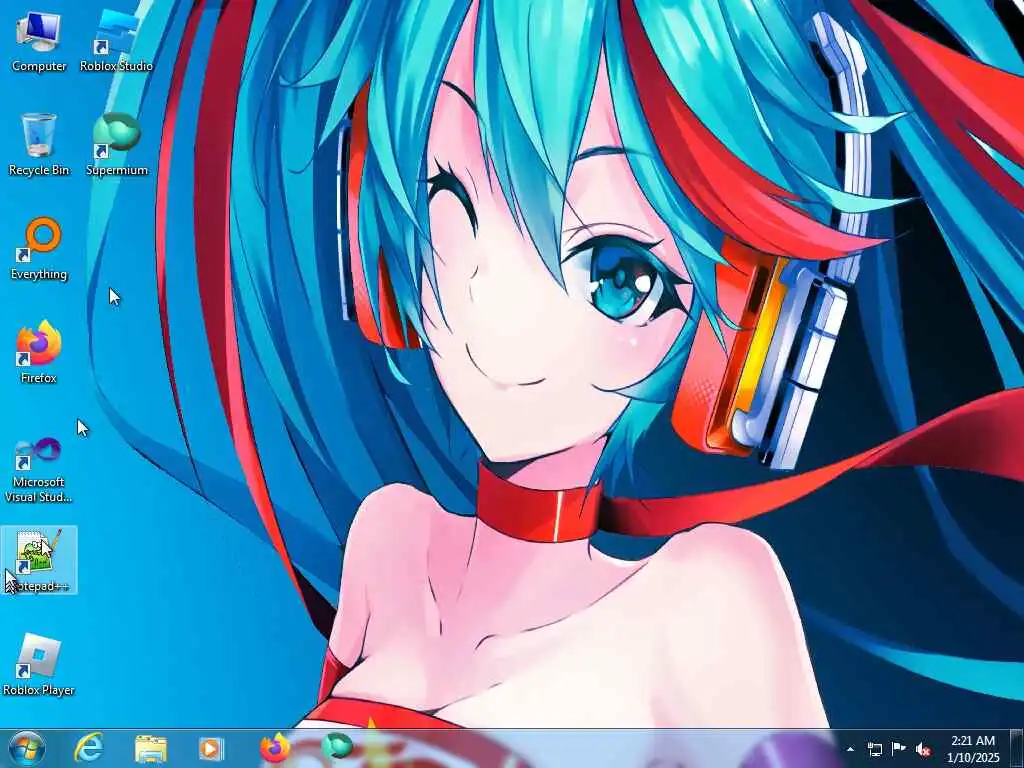Launch Firefox from the taskbar
The width and height of the screenshot is (1024, 768).
coord(275,748)
